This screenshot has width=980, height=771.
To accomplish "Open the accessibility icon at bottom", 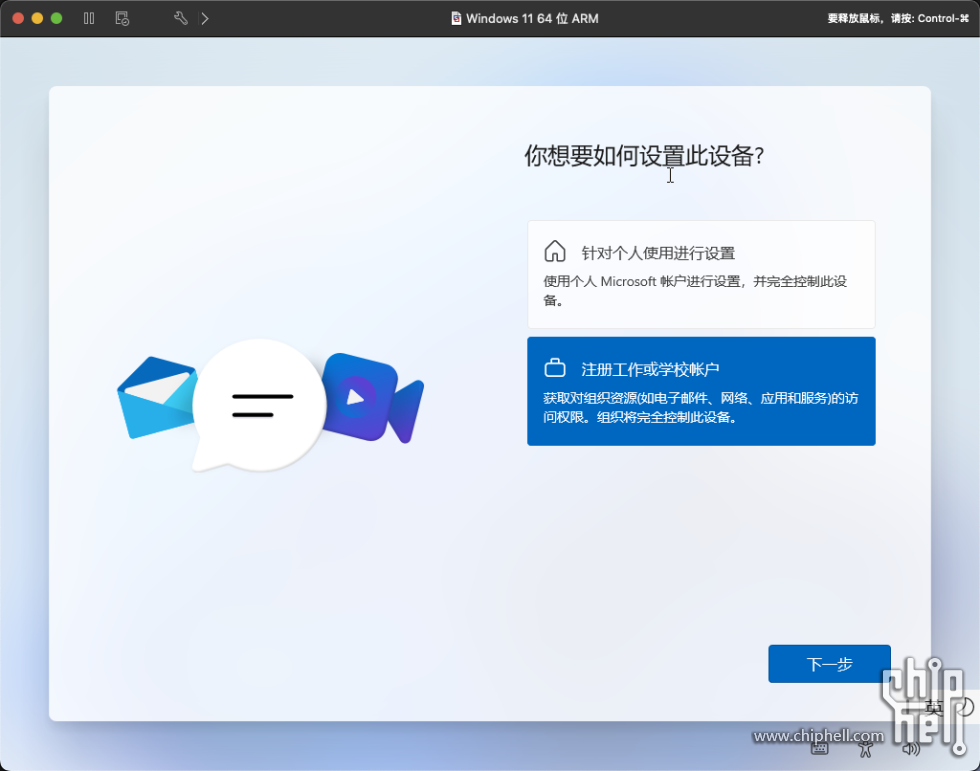I will tap(865, 749).
